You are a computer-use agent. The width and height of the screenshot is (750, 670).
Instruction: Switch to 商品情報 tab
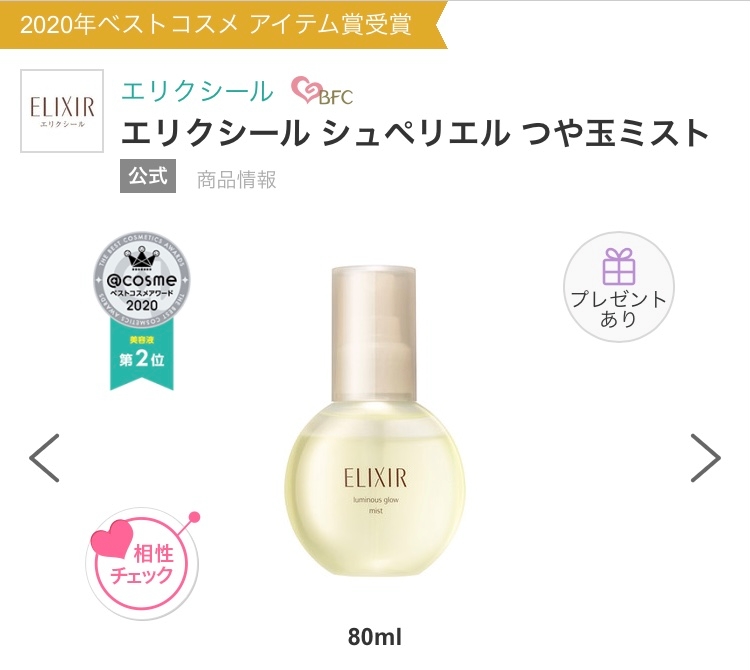[x=236, y=180]
